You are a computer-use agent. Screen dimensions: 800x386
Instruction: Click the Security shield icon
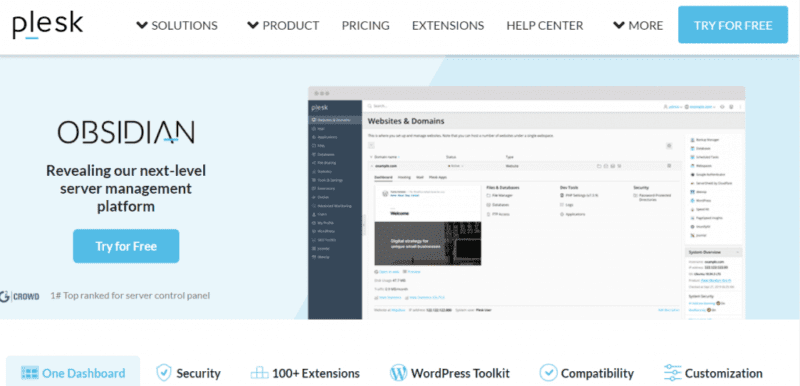coord(163,373)
